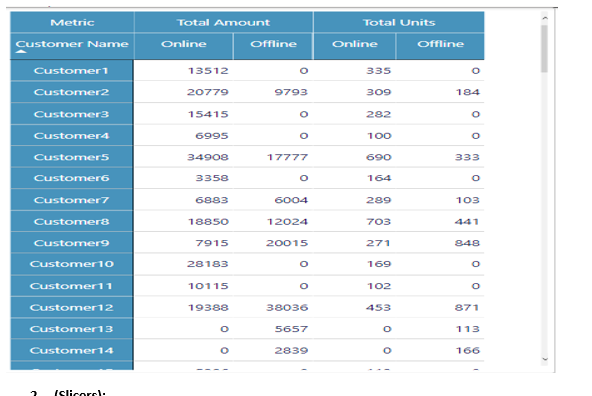Click the value 15415
The height and width of the screenshot is (396, 592).
click(x=208, y=114)
